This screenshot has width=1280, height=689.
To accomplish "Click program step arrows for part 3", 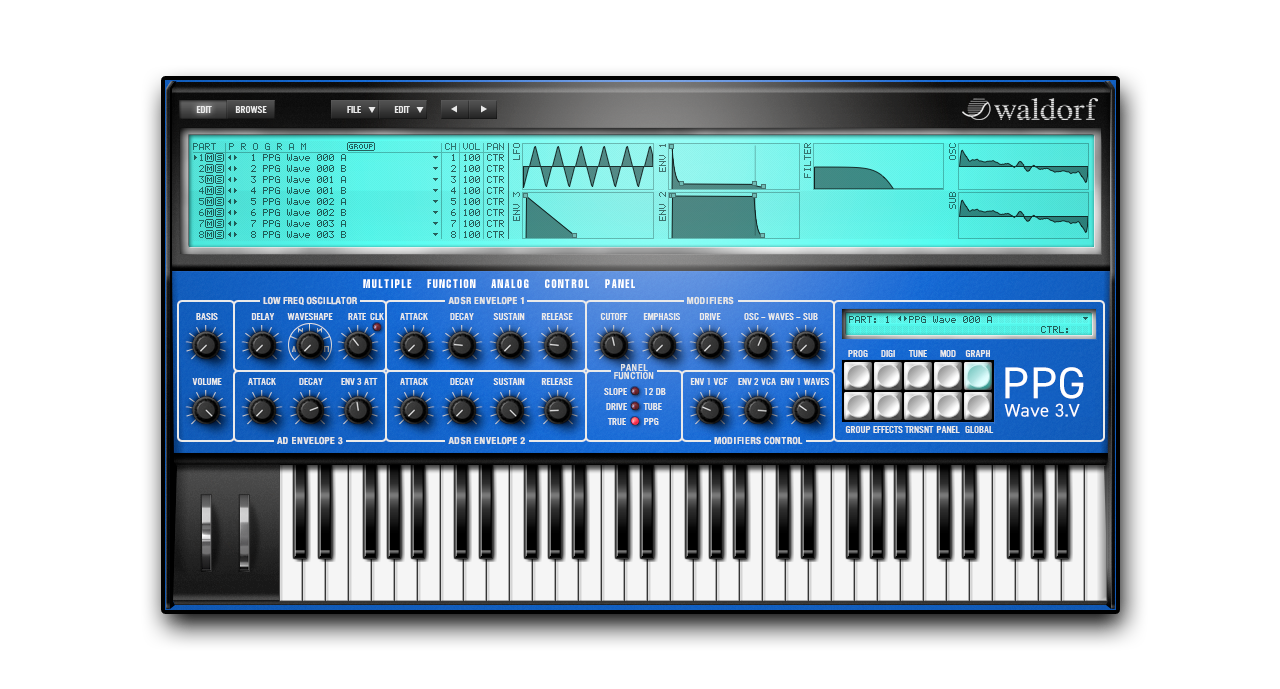I will [x=233, y=180].
